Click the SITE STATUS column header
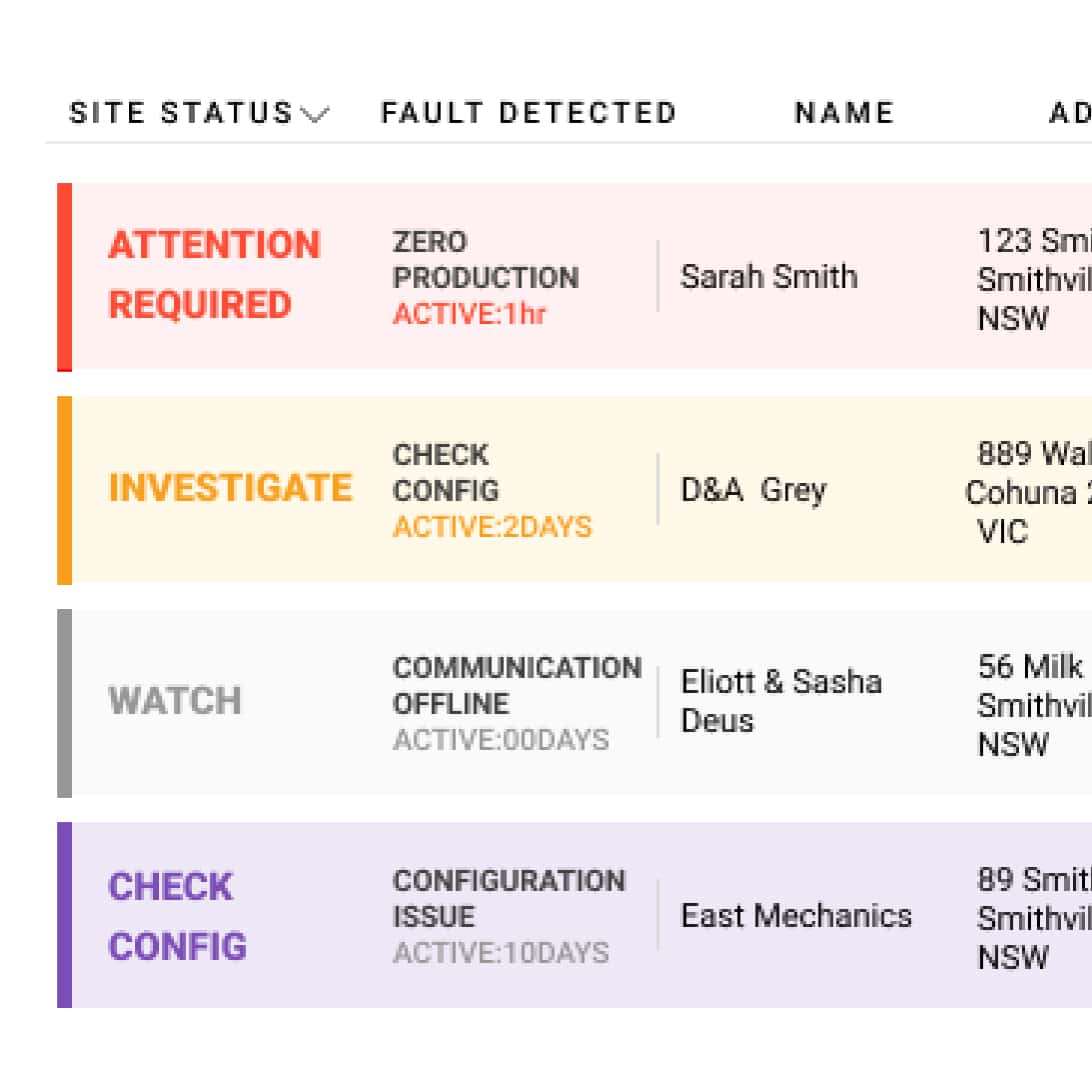Screen dimensions: 1092x1092 [181, 113]
